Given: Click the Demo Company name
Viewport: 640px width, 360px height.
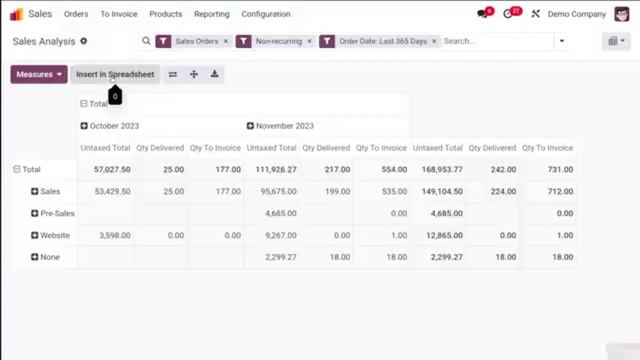Looking at the screenshot, I should tap(577, 14).
